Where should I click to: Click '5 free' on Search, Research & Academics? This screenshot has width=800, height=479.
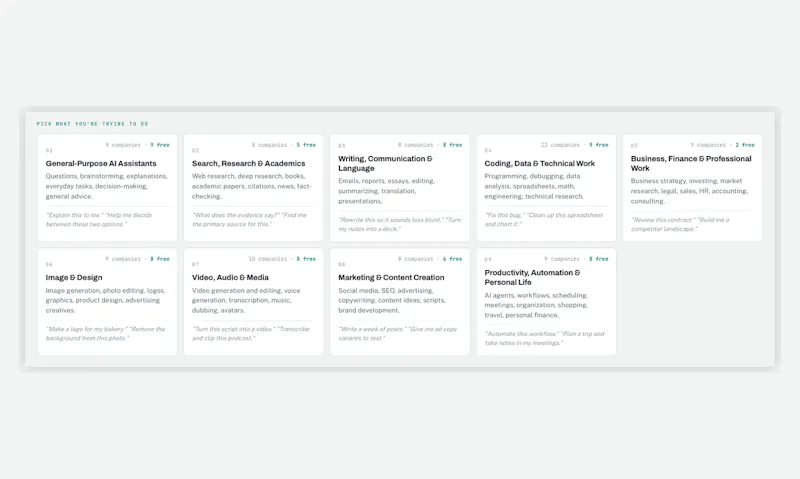click(306, 145)
